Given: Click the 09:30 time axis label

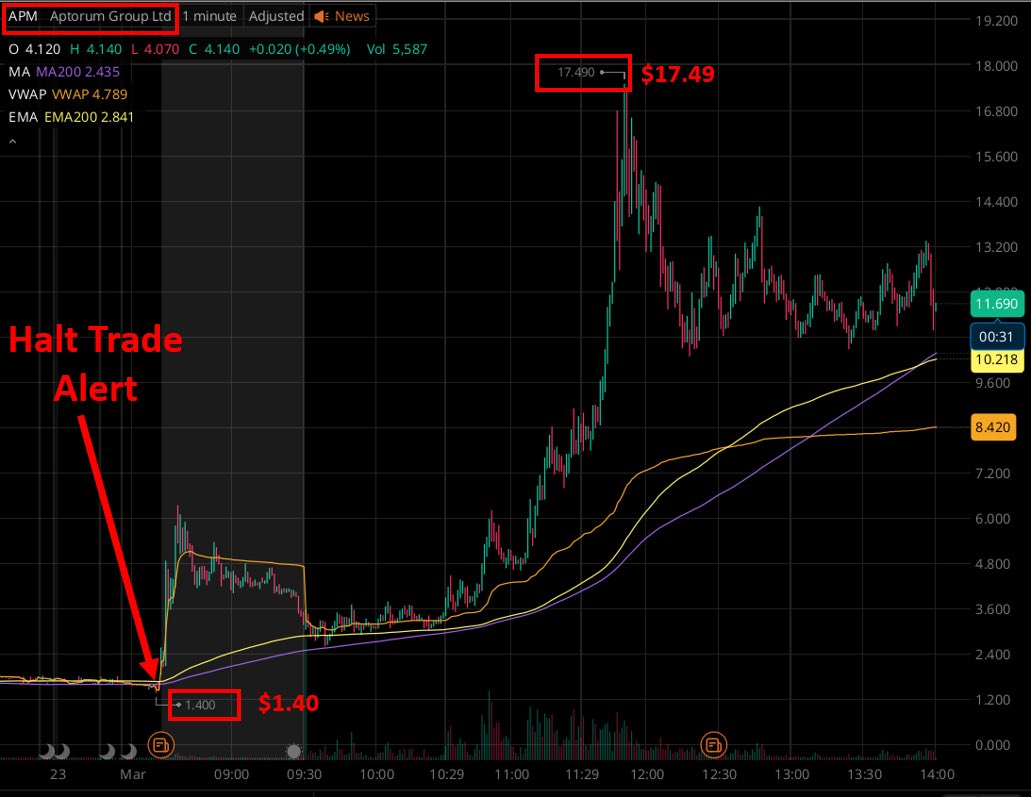Looking at the screenshot, I should [x=304, y=774].
